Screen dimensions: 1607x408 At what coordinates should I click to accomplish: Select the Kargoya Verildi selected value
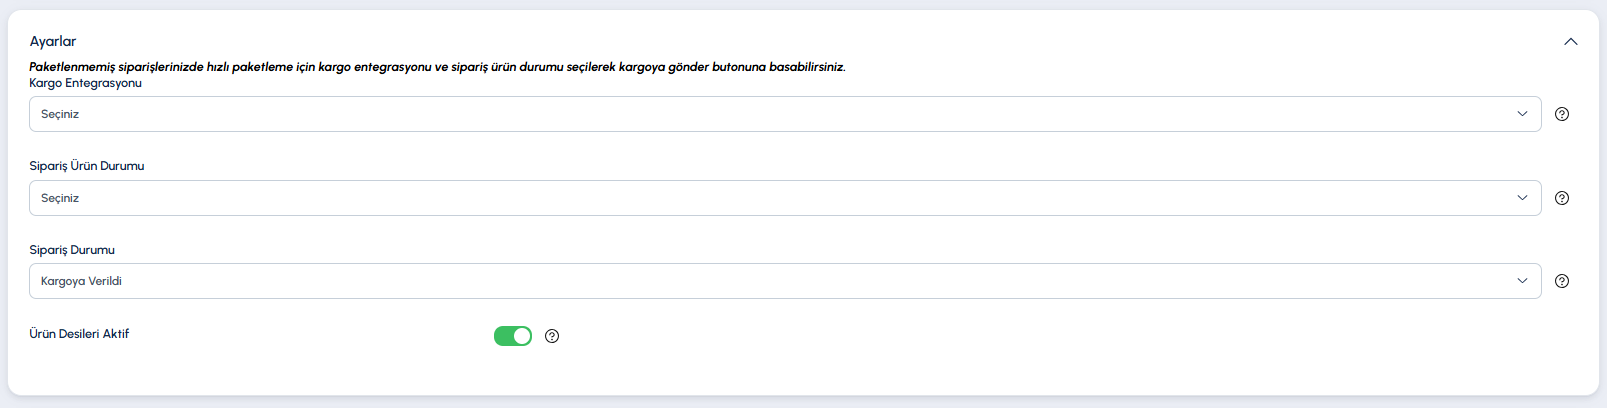(81, 281)
